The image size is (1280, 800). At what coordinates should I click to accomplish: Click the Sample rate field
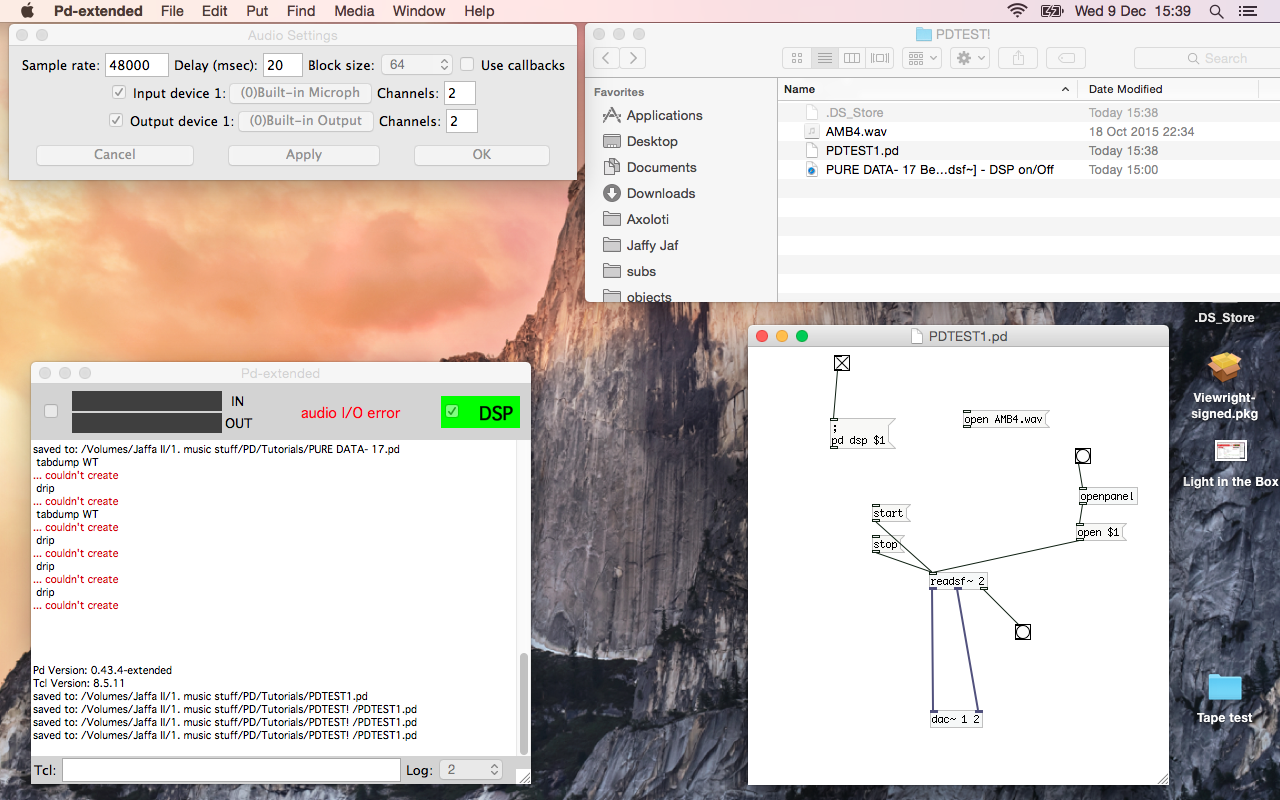136,65
